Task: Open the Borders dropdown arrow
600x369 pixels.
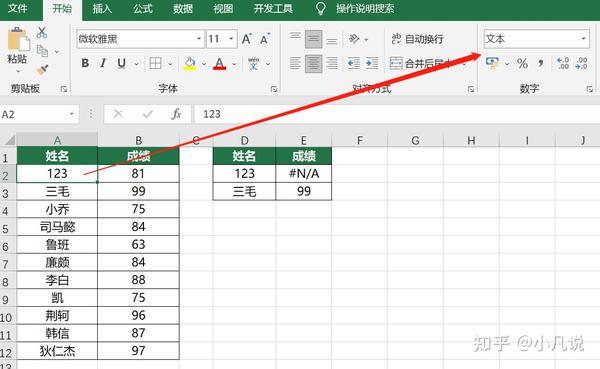Action: (170, 64)
